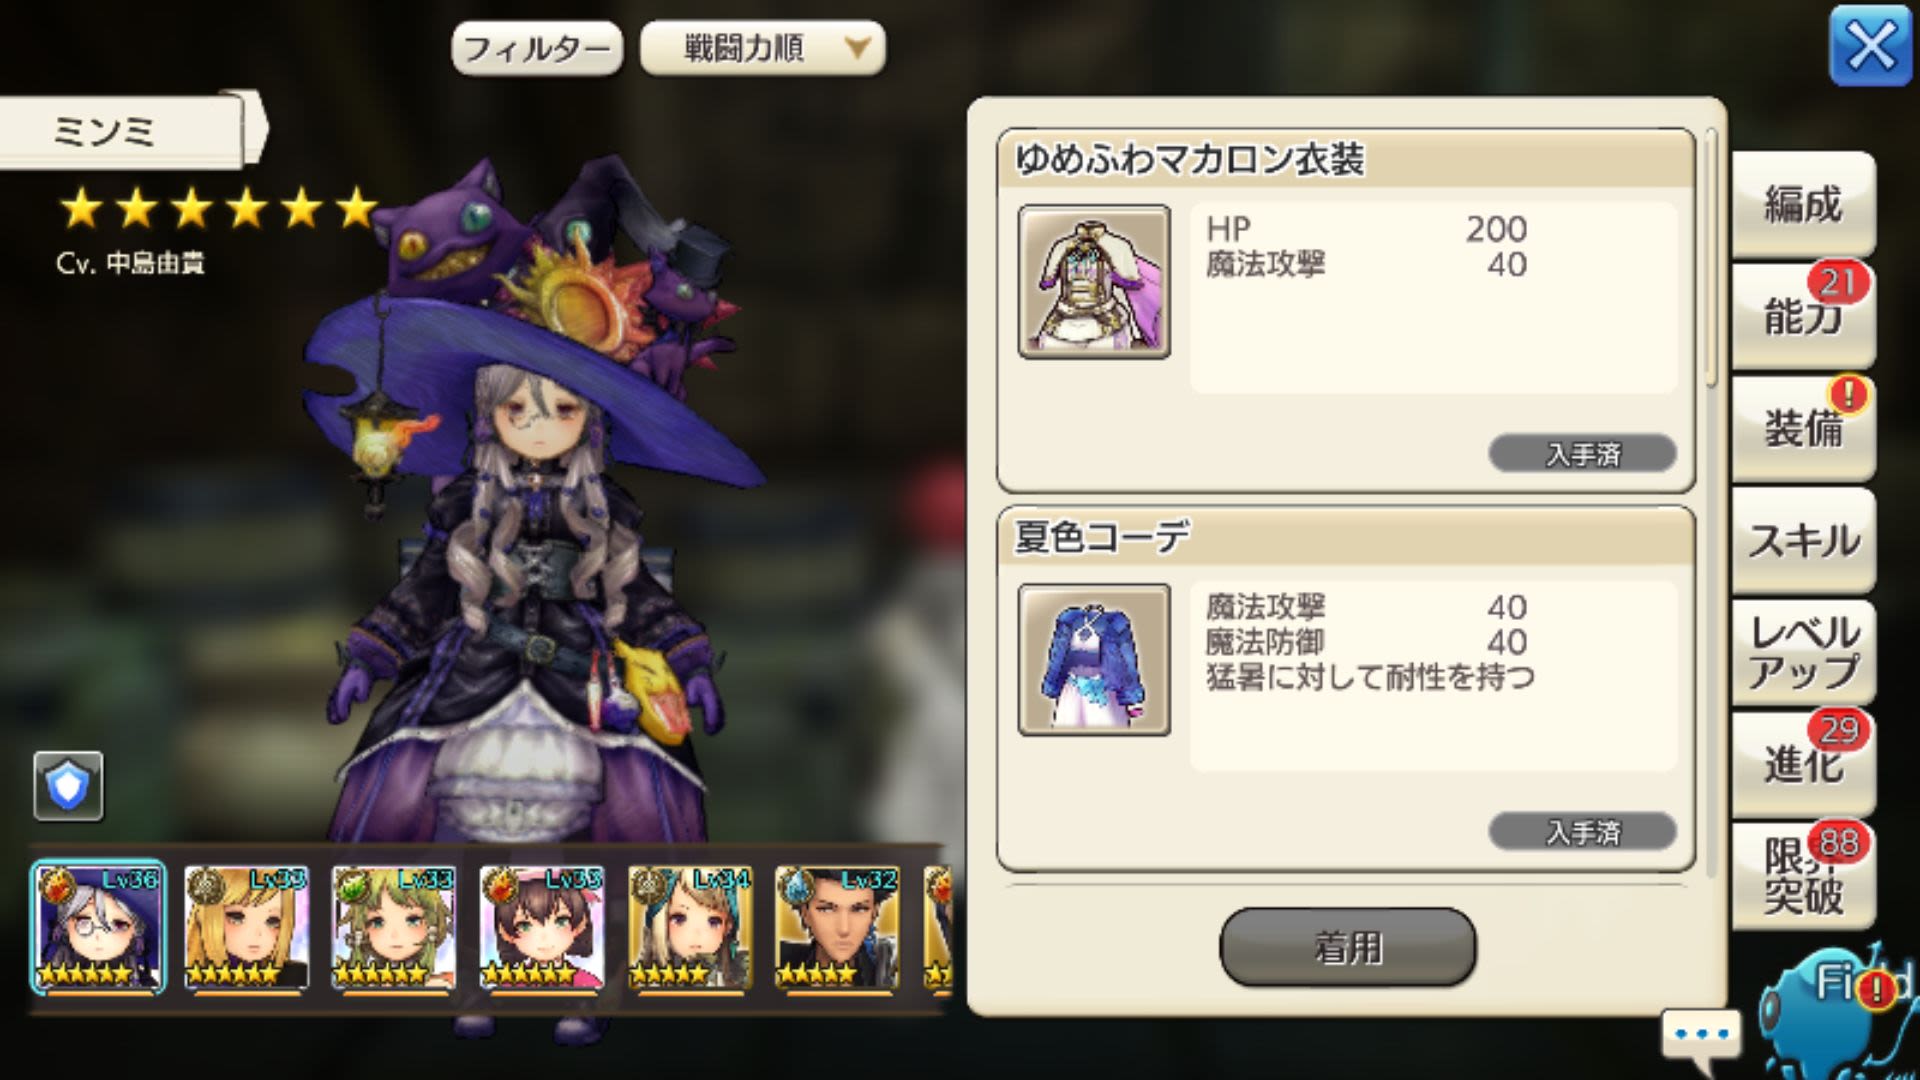Open the スキル skills tab
The image size is (1920, 1080).
coord(1803,540)
